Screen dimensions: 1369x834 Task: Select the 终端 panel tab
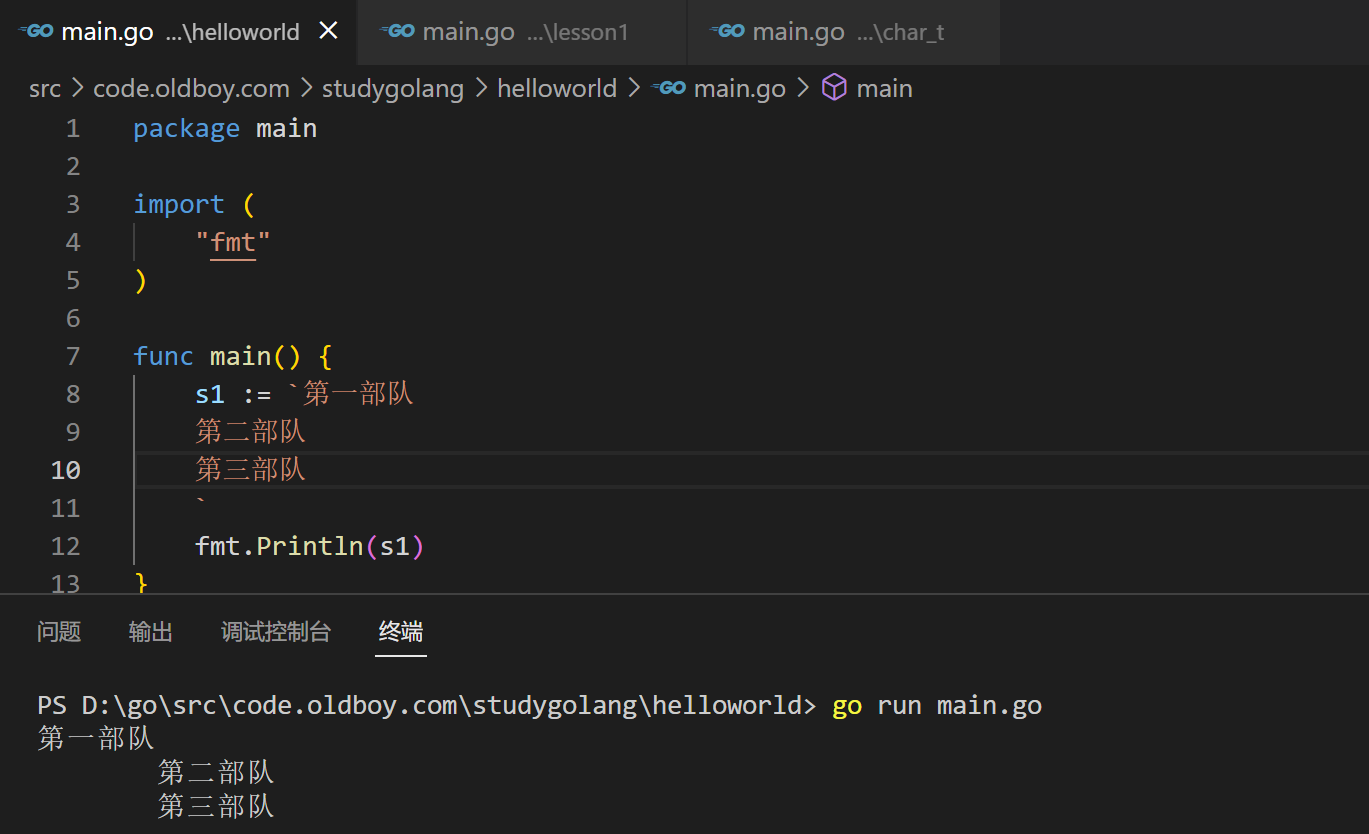coord(401,631)
